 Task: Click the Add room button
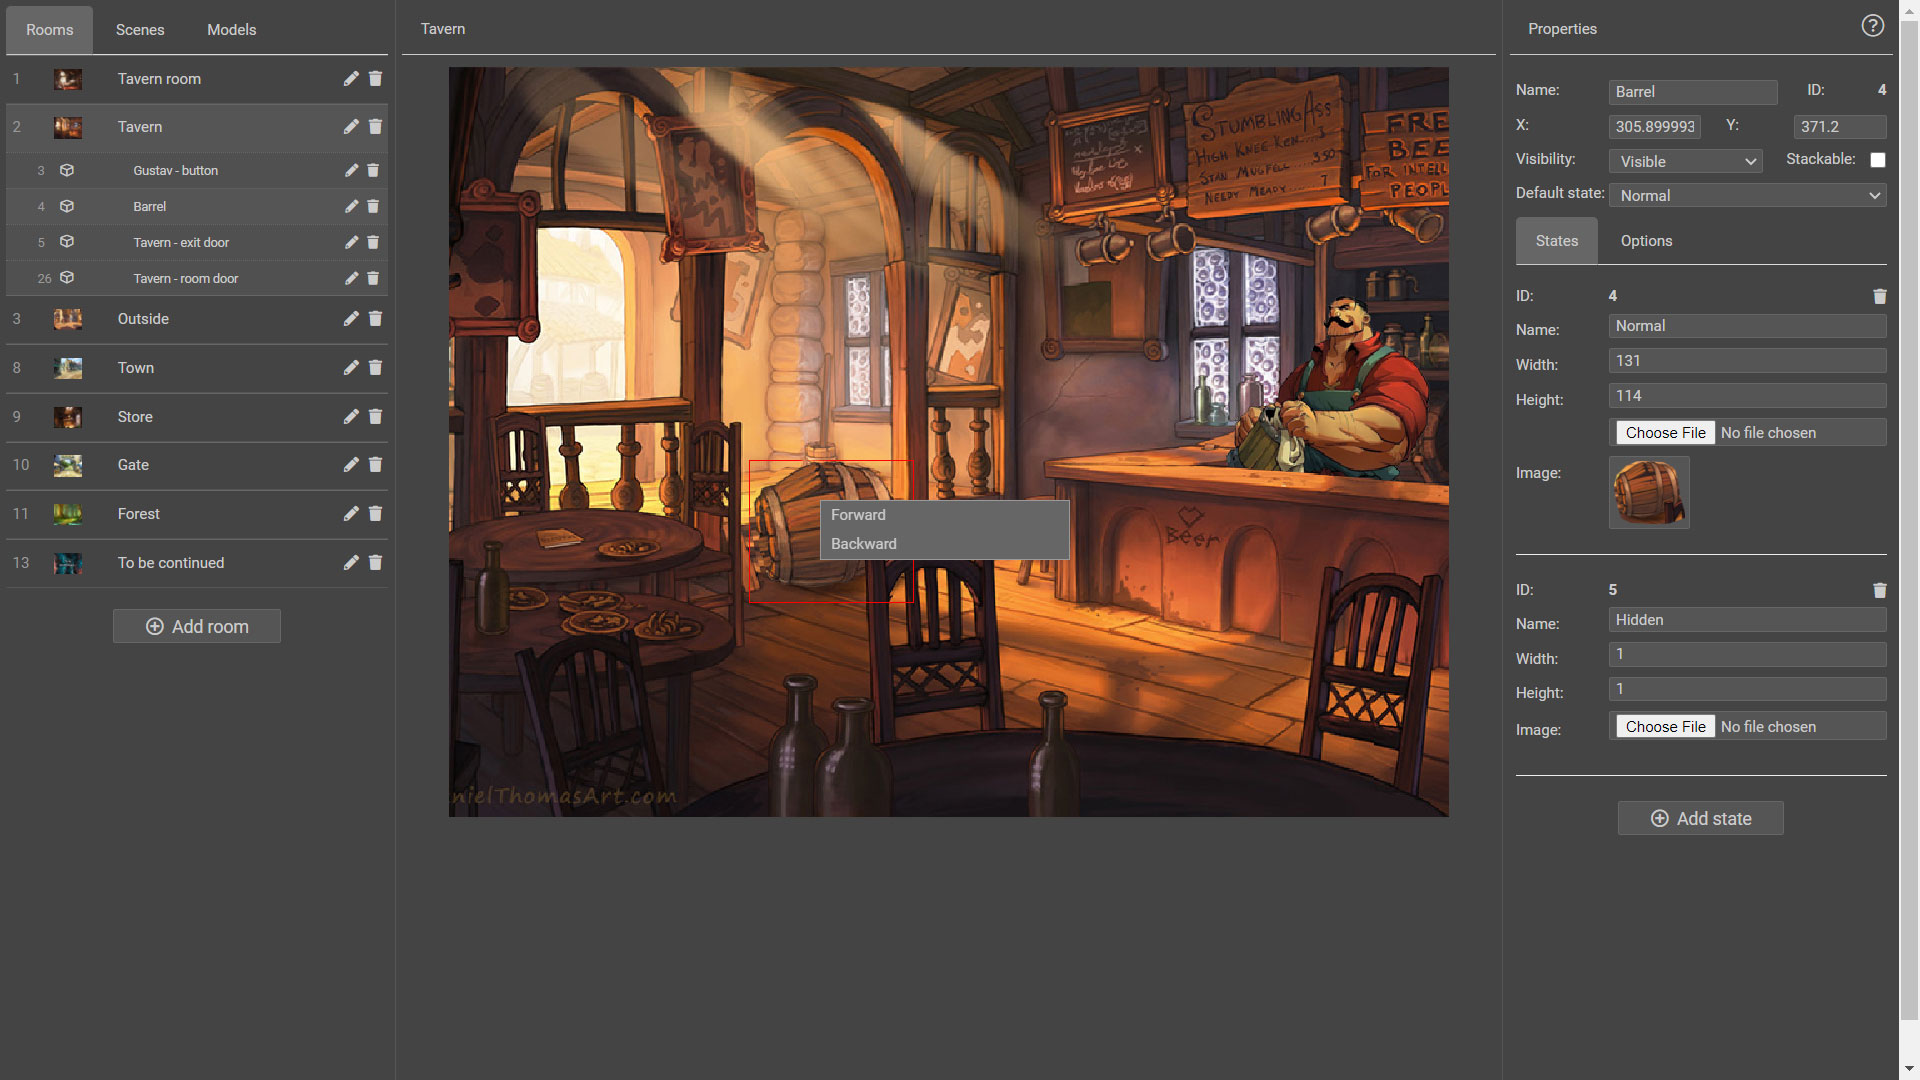click(197, 627)
